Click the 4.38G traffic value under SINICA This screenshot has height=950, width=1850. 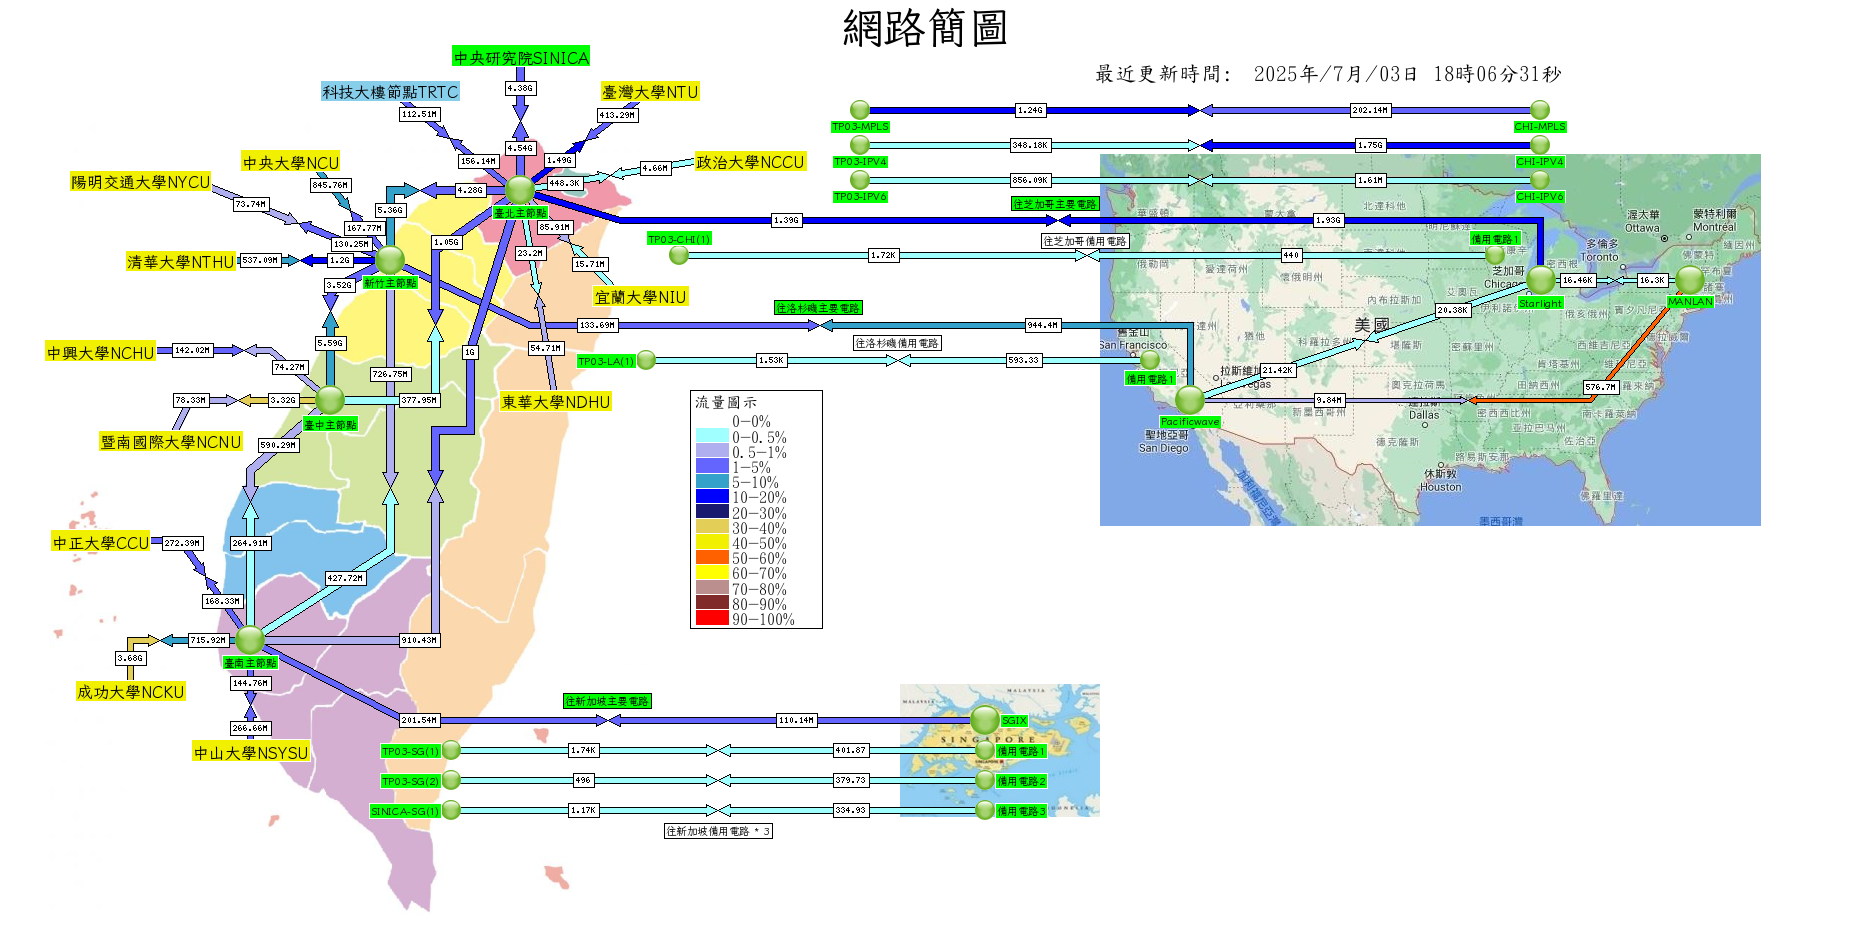click(x=520, y=88)
